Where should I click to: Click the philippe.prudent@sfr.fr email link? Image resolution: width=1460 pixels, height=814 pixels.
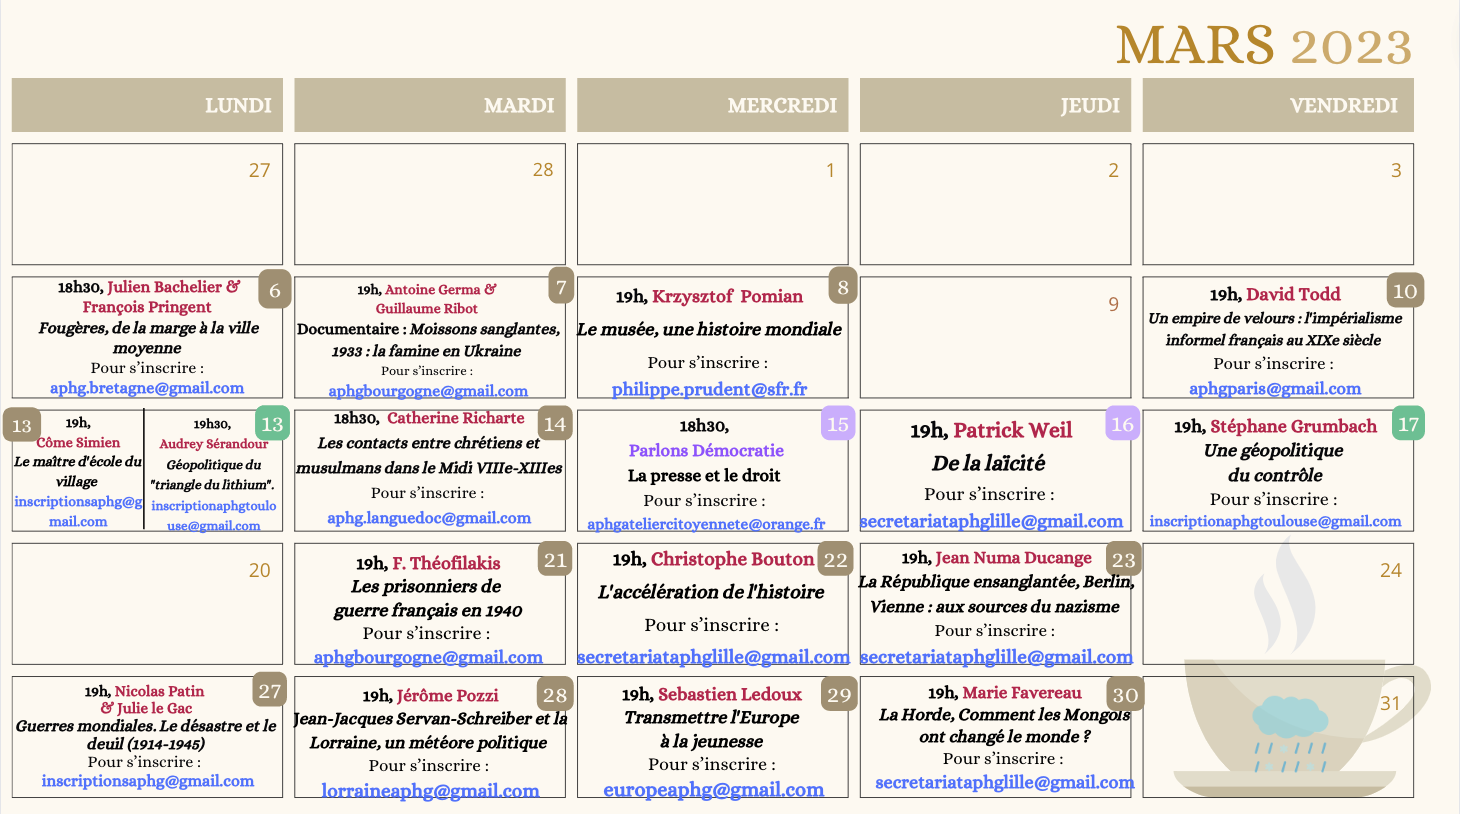709,389
